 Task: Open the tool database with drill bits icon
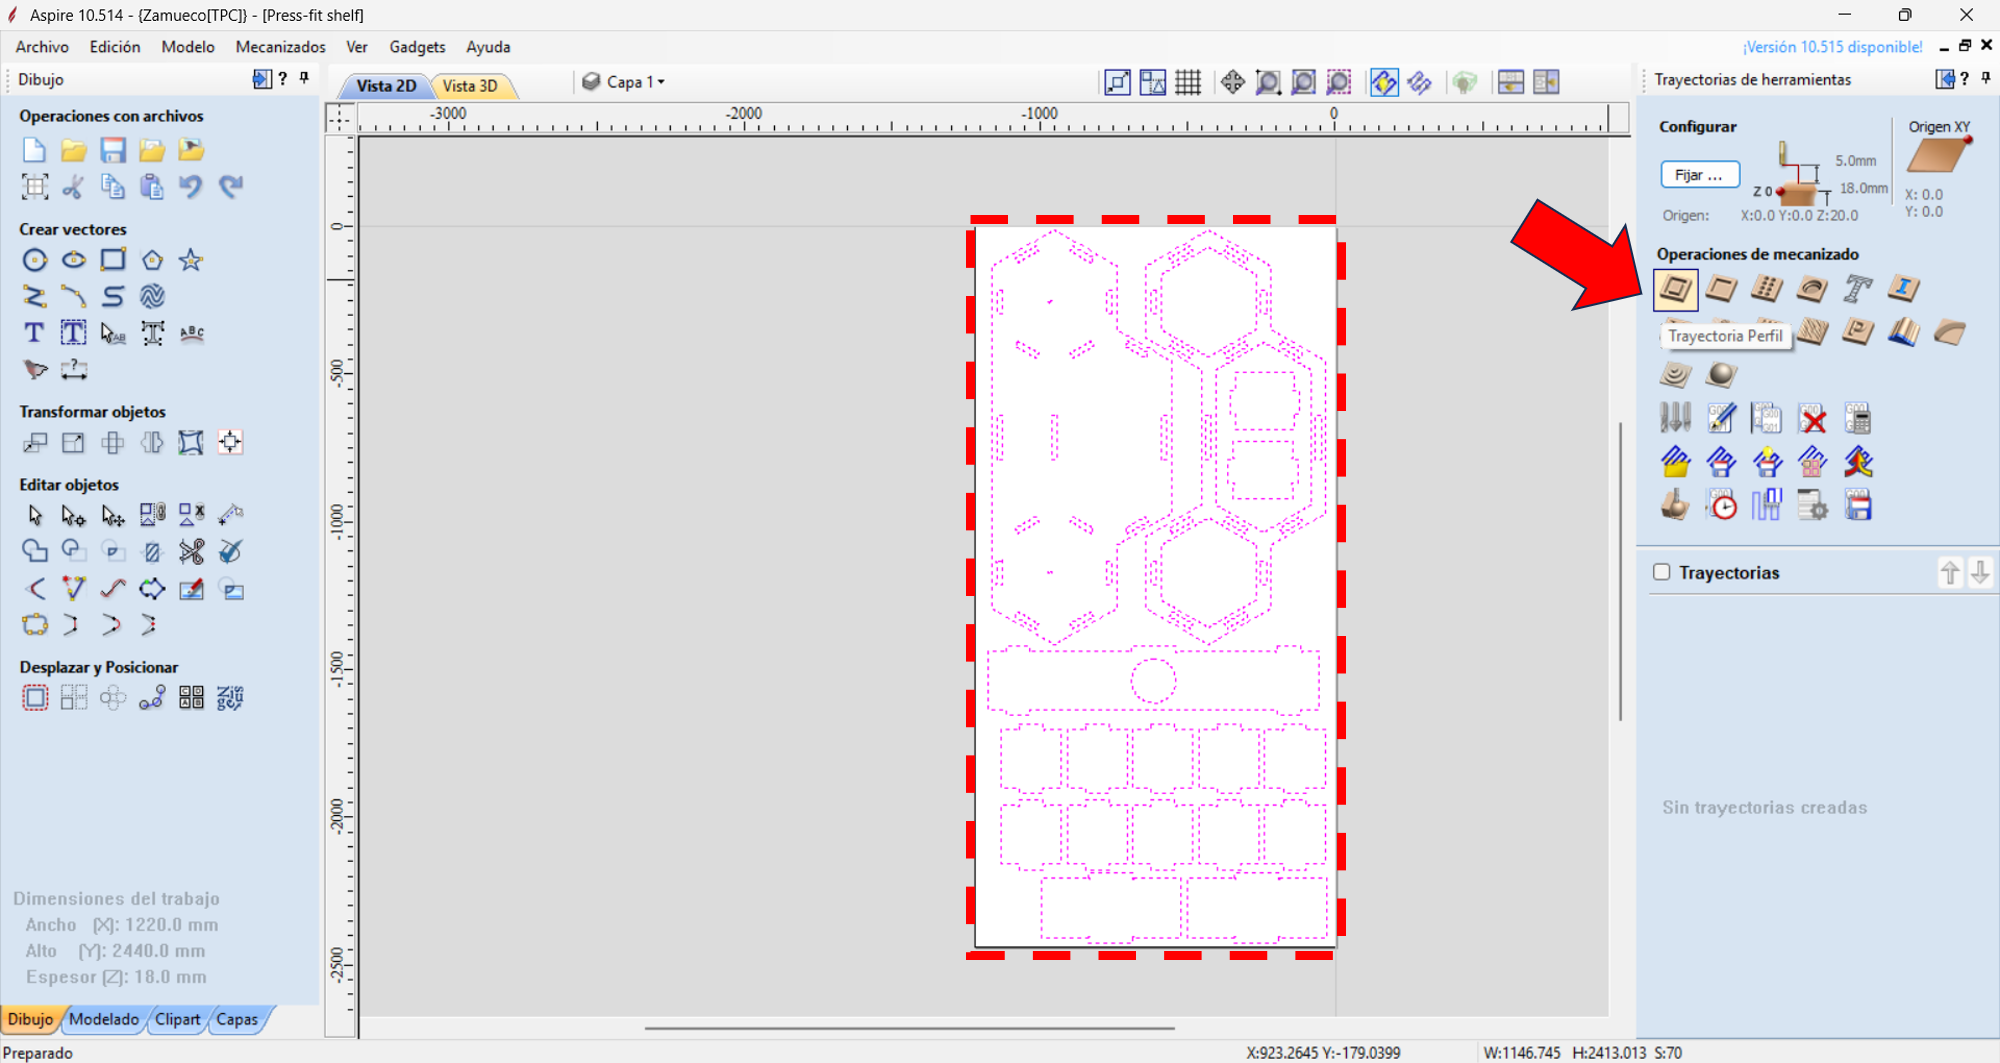pos(1675,418)
